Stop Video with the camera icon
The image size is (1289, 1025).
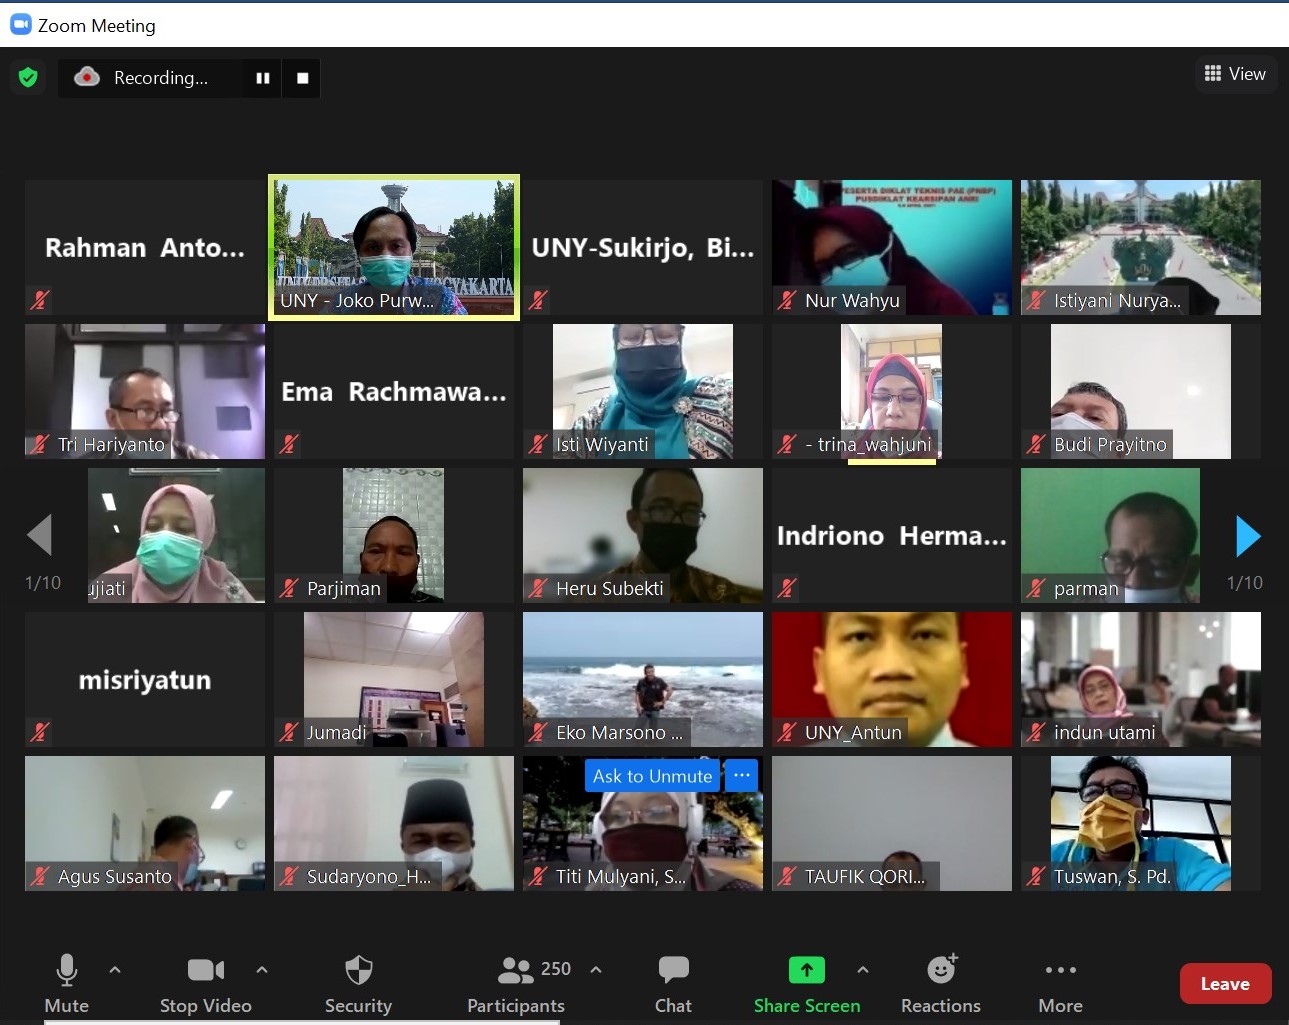pyautogui.click(x=206, y=970)
